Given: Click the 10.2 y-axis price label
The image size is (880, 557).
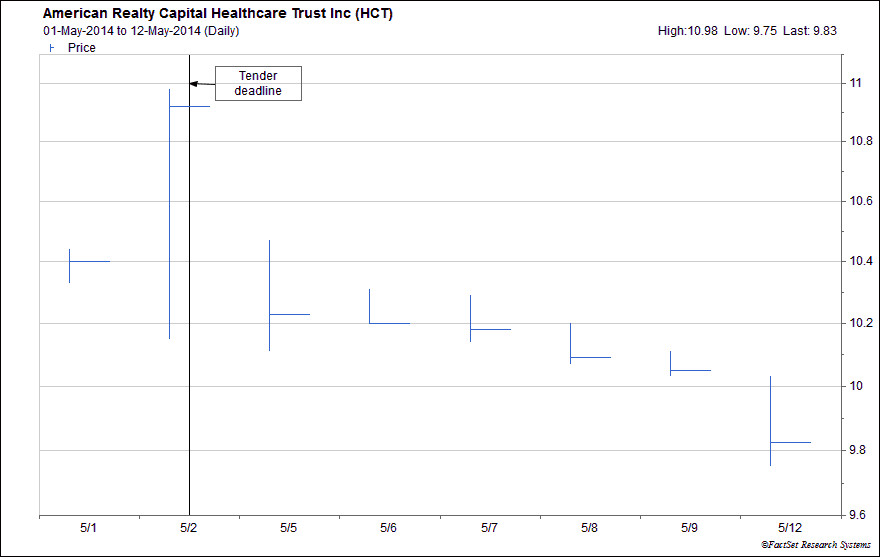Looking at the screenshot, I should (x=861, y=323).
